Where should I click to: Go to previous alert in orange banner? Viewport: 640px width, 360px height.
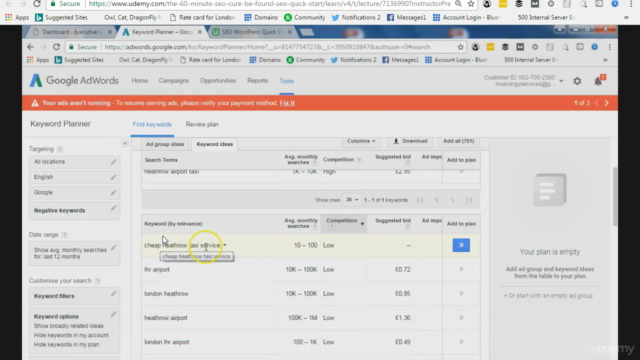tap(597, 103)
